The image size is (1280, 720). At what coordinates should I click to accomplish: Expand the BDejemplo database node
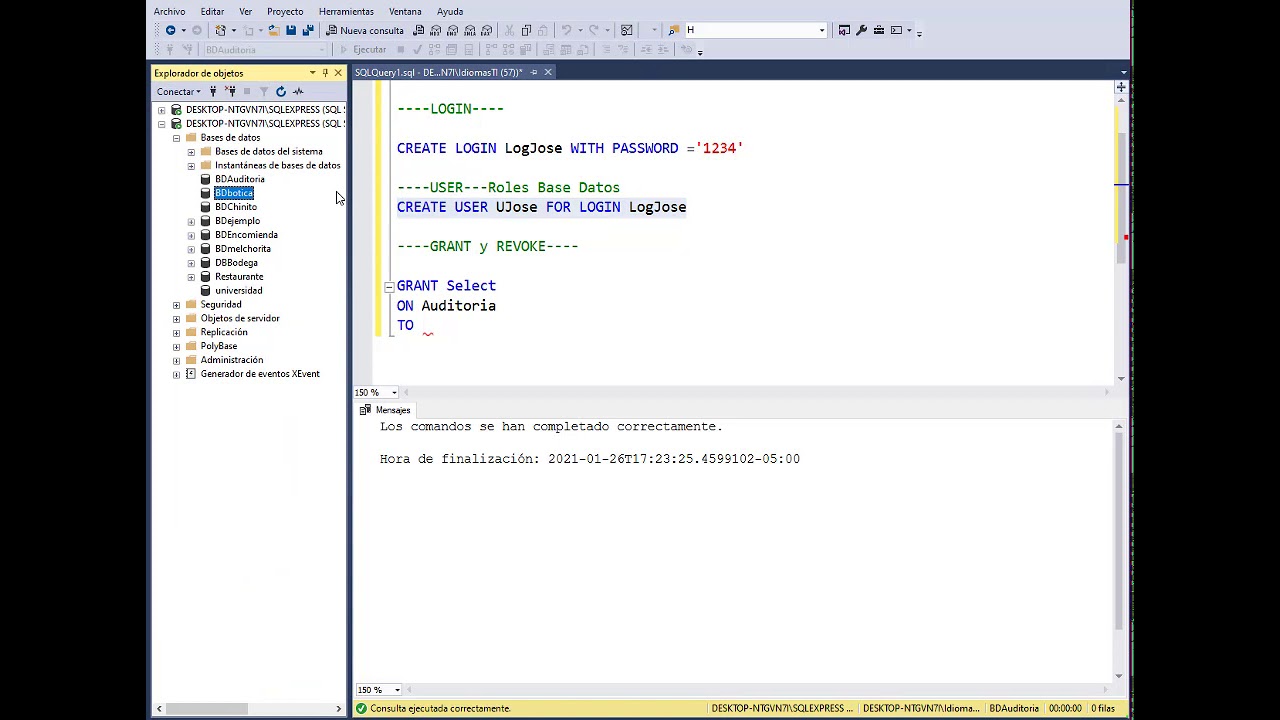(191, 221)
